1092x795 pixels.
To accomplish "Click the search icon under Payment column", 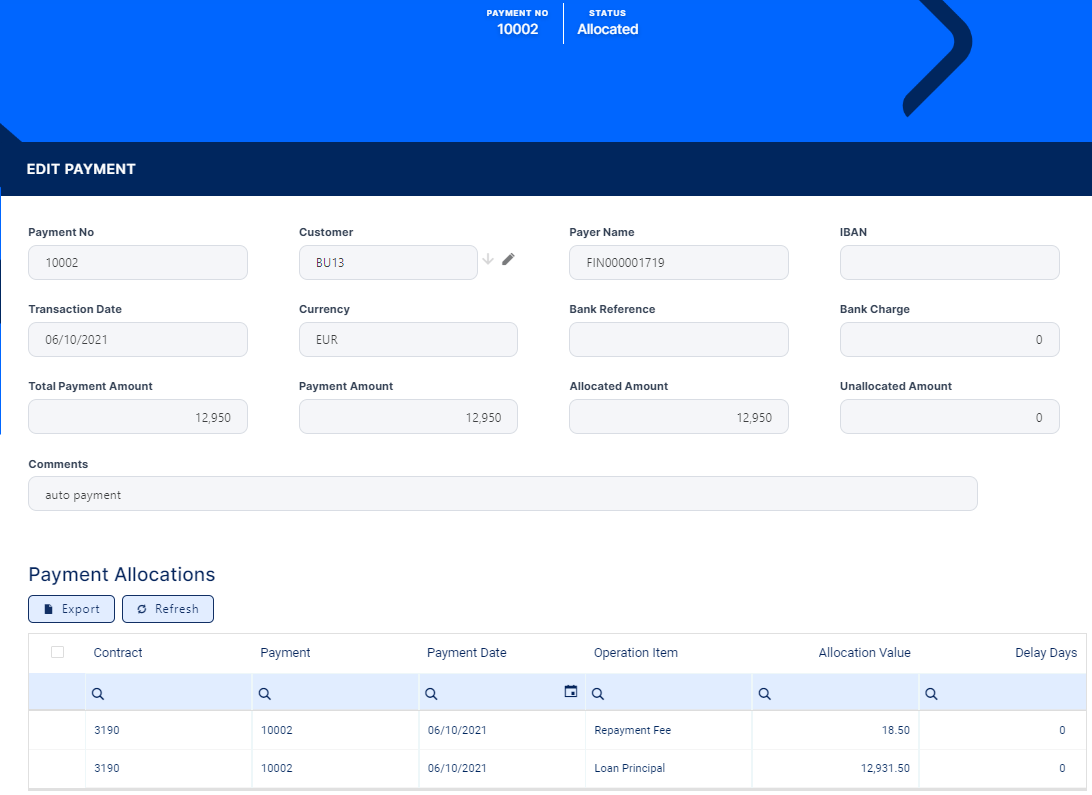I will pyautogui.click(x=265, y=694).
